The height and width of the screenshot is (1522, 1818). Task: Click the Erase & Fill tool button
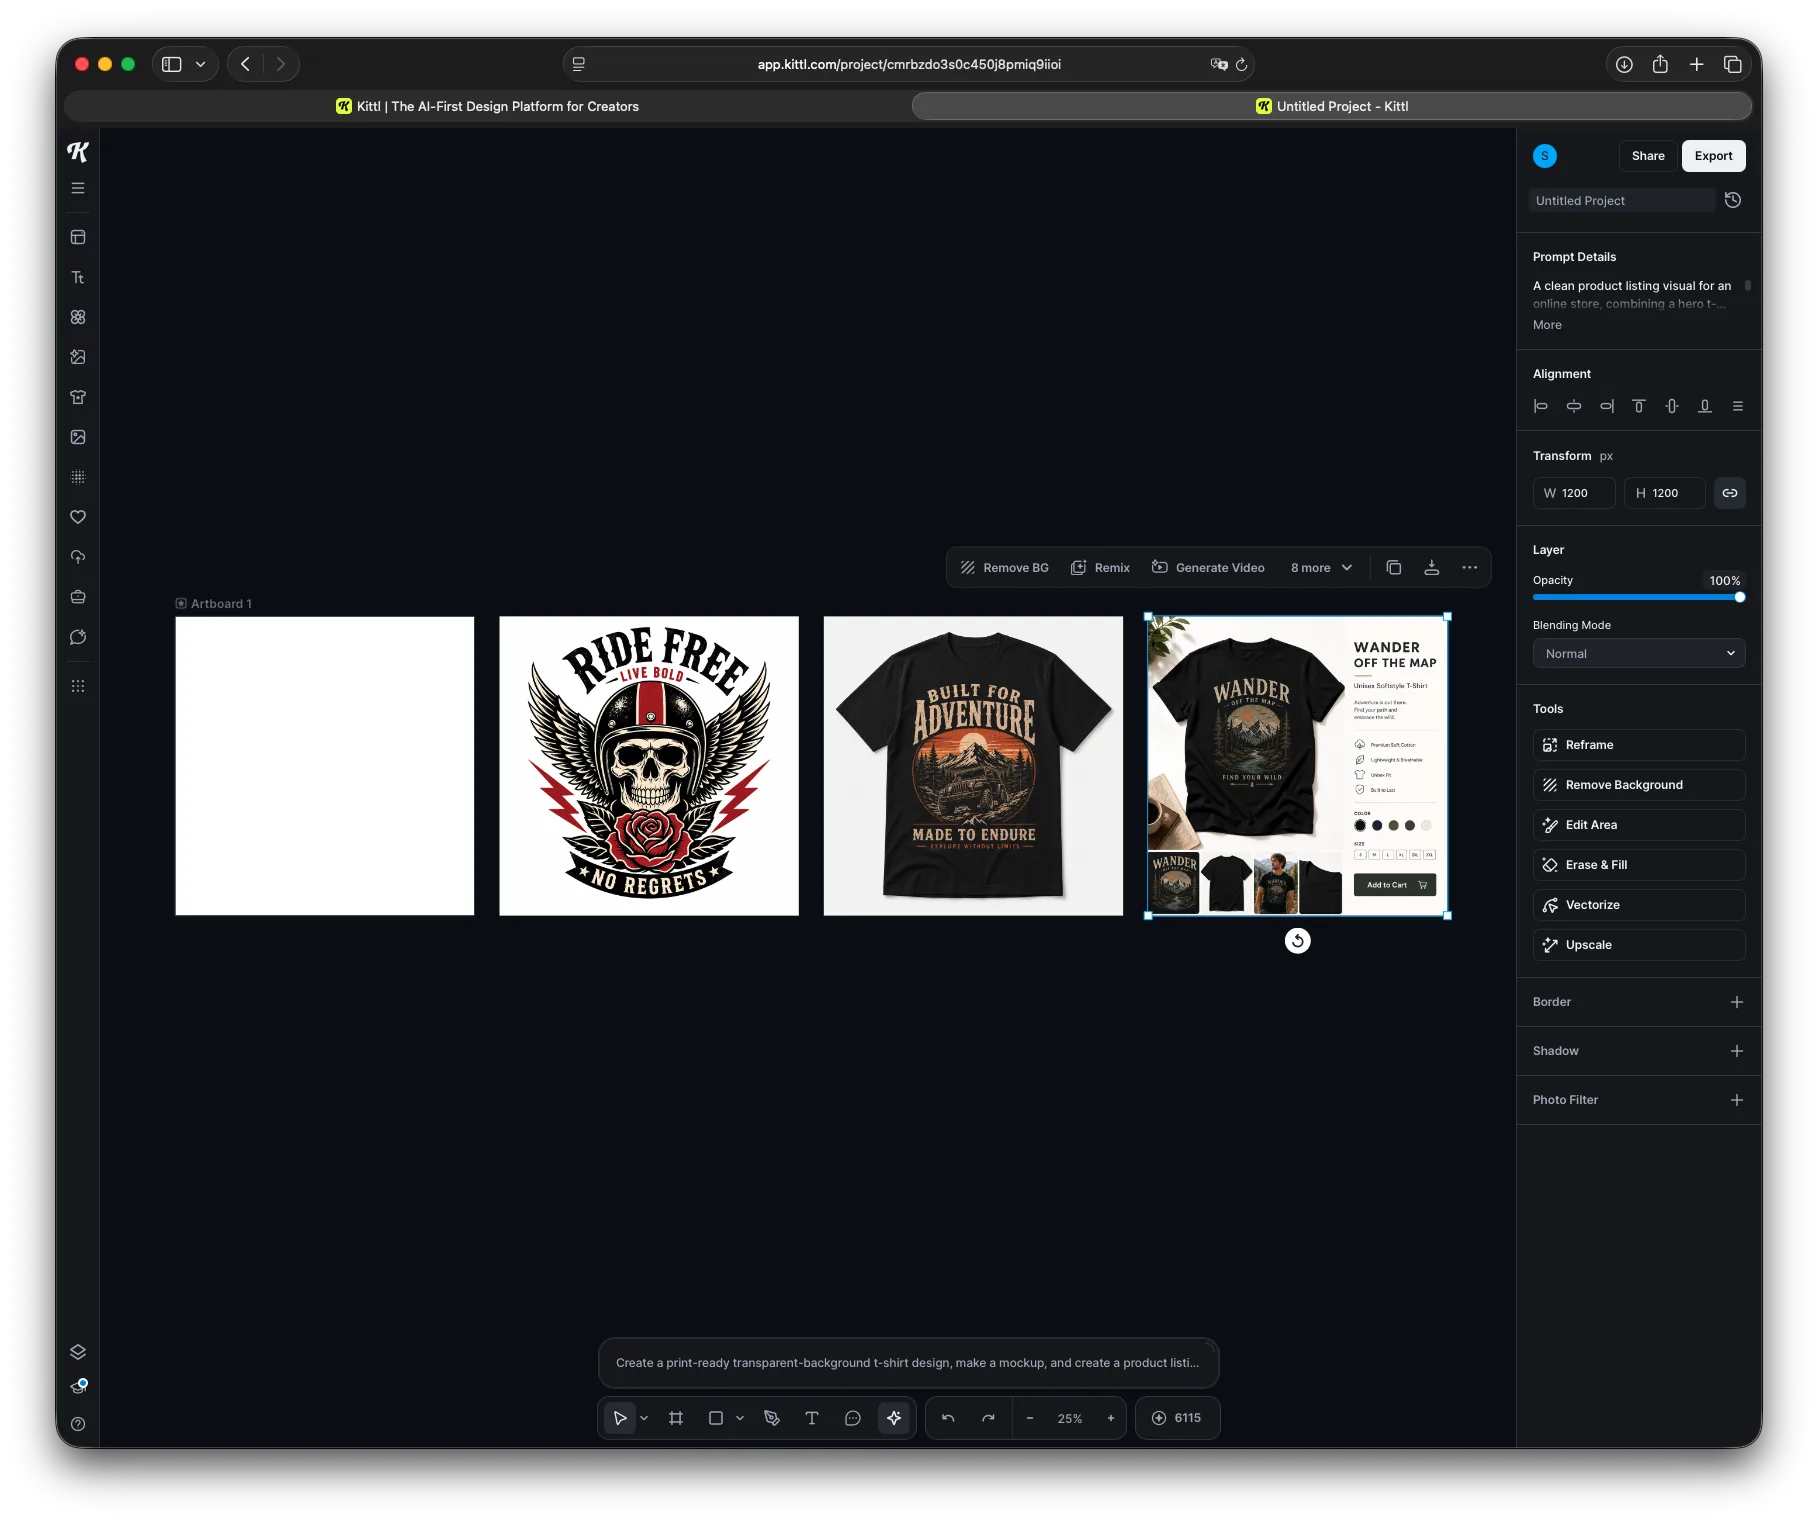[x=1639, y=865]
